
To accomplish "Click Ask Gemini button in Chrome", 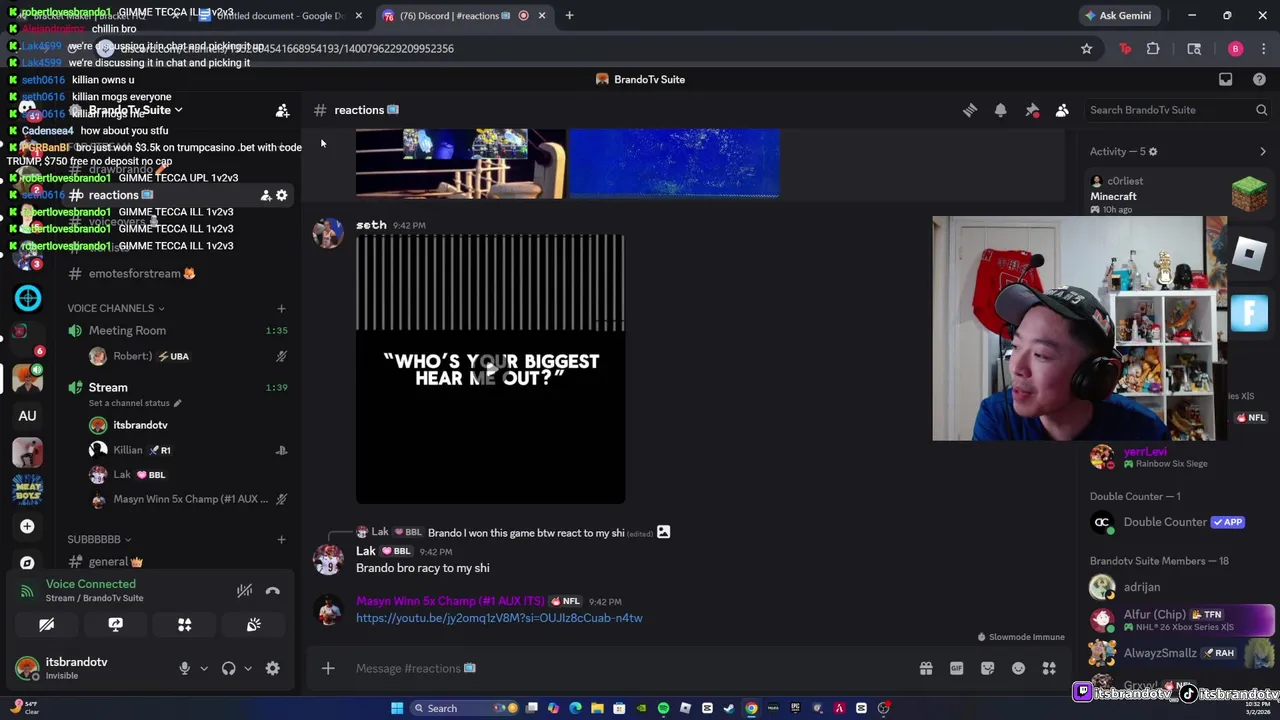I will [x=1118, y=16].
